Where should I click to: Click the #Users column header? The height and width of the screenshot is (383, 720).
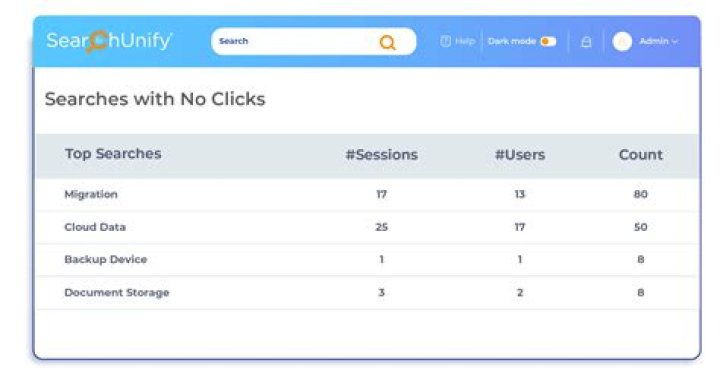(x=520, y=155)
